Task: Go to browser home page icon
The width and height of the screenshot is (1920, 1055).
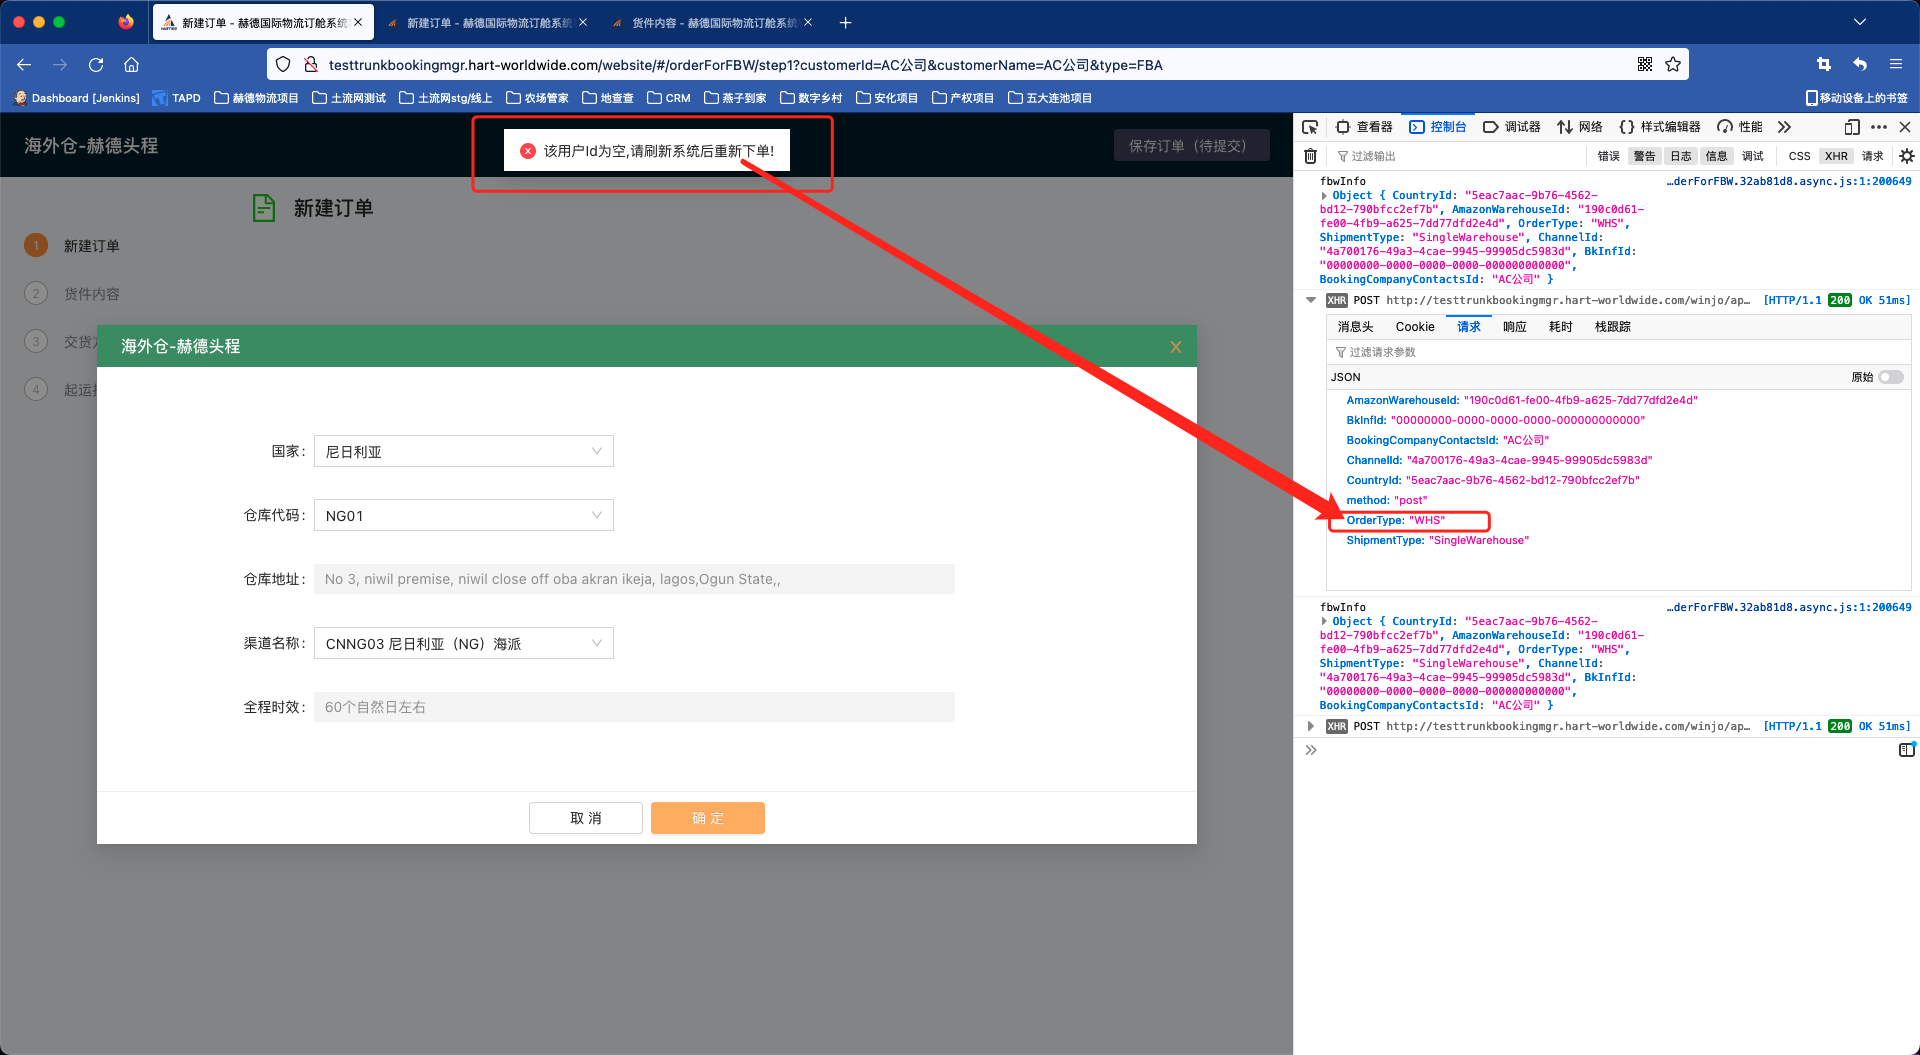Action: (x=131, y=65)
